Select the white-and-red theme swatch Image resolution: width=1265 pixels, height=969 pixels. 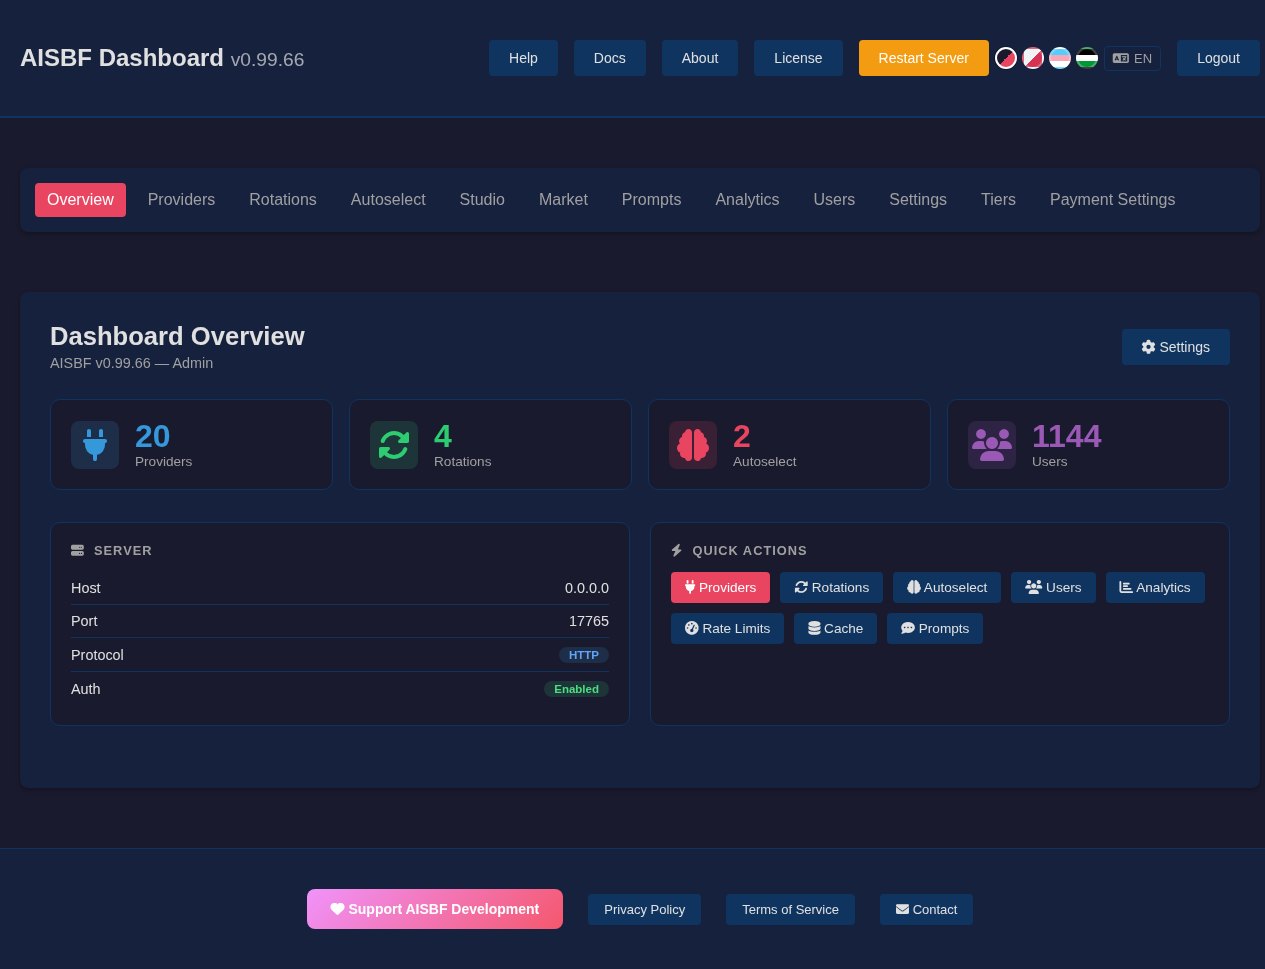click(x=1033, y=58)
